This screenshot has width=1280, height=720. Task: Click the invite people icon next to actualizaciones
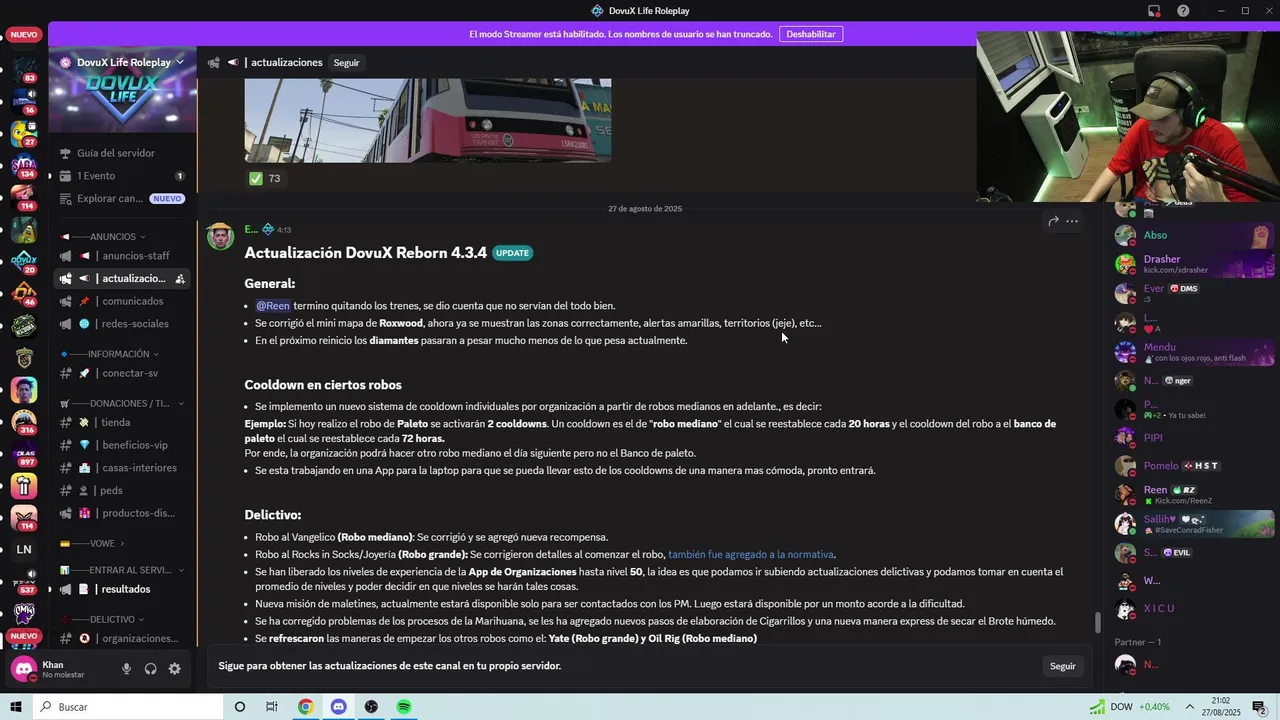[x=179, y=278]
